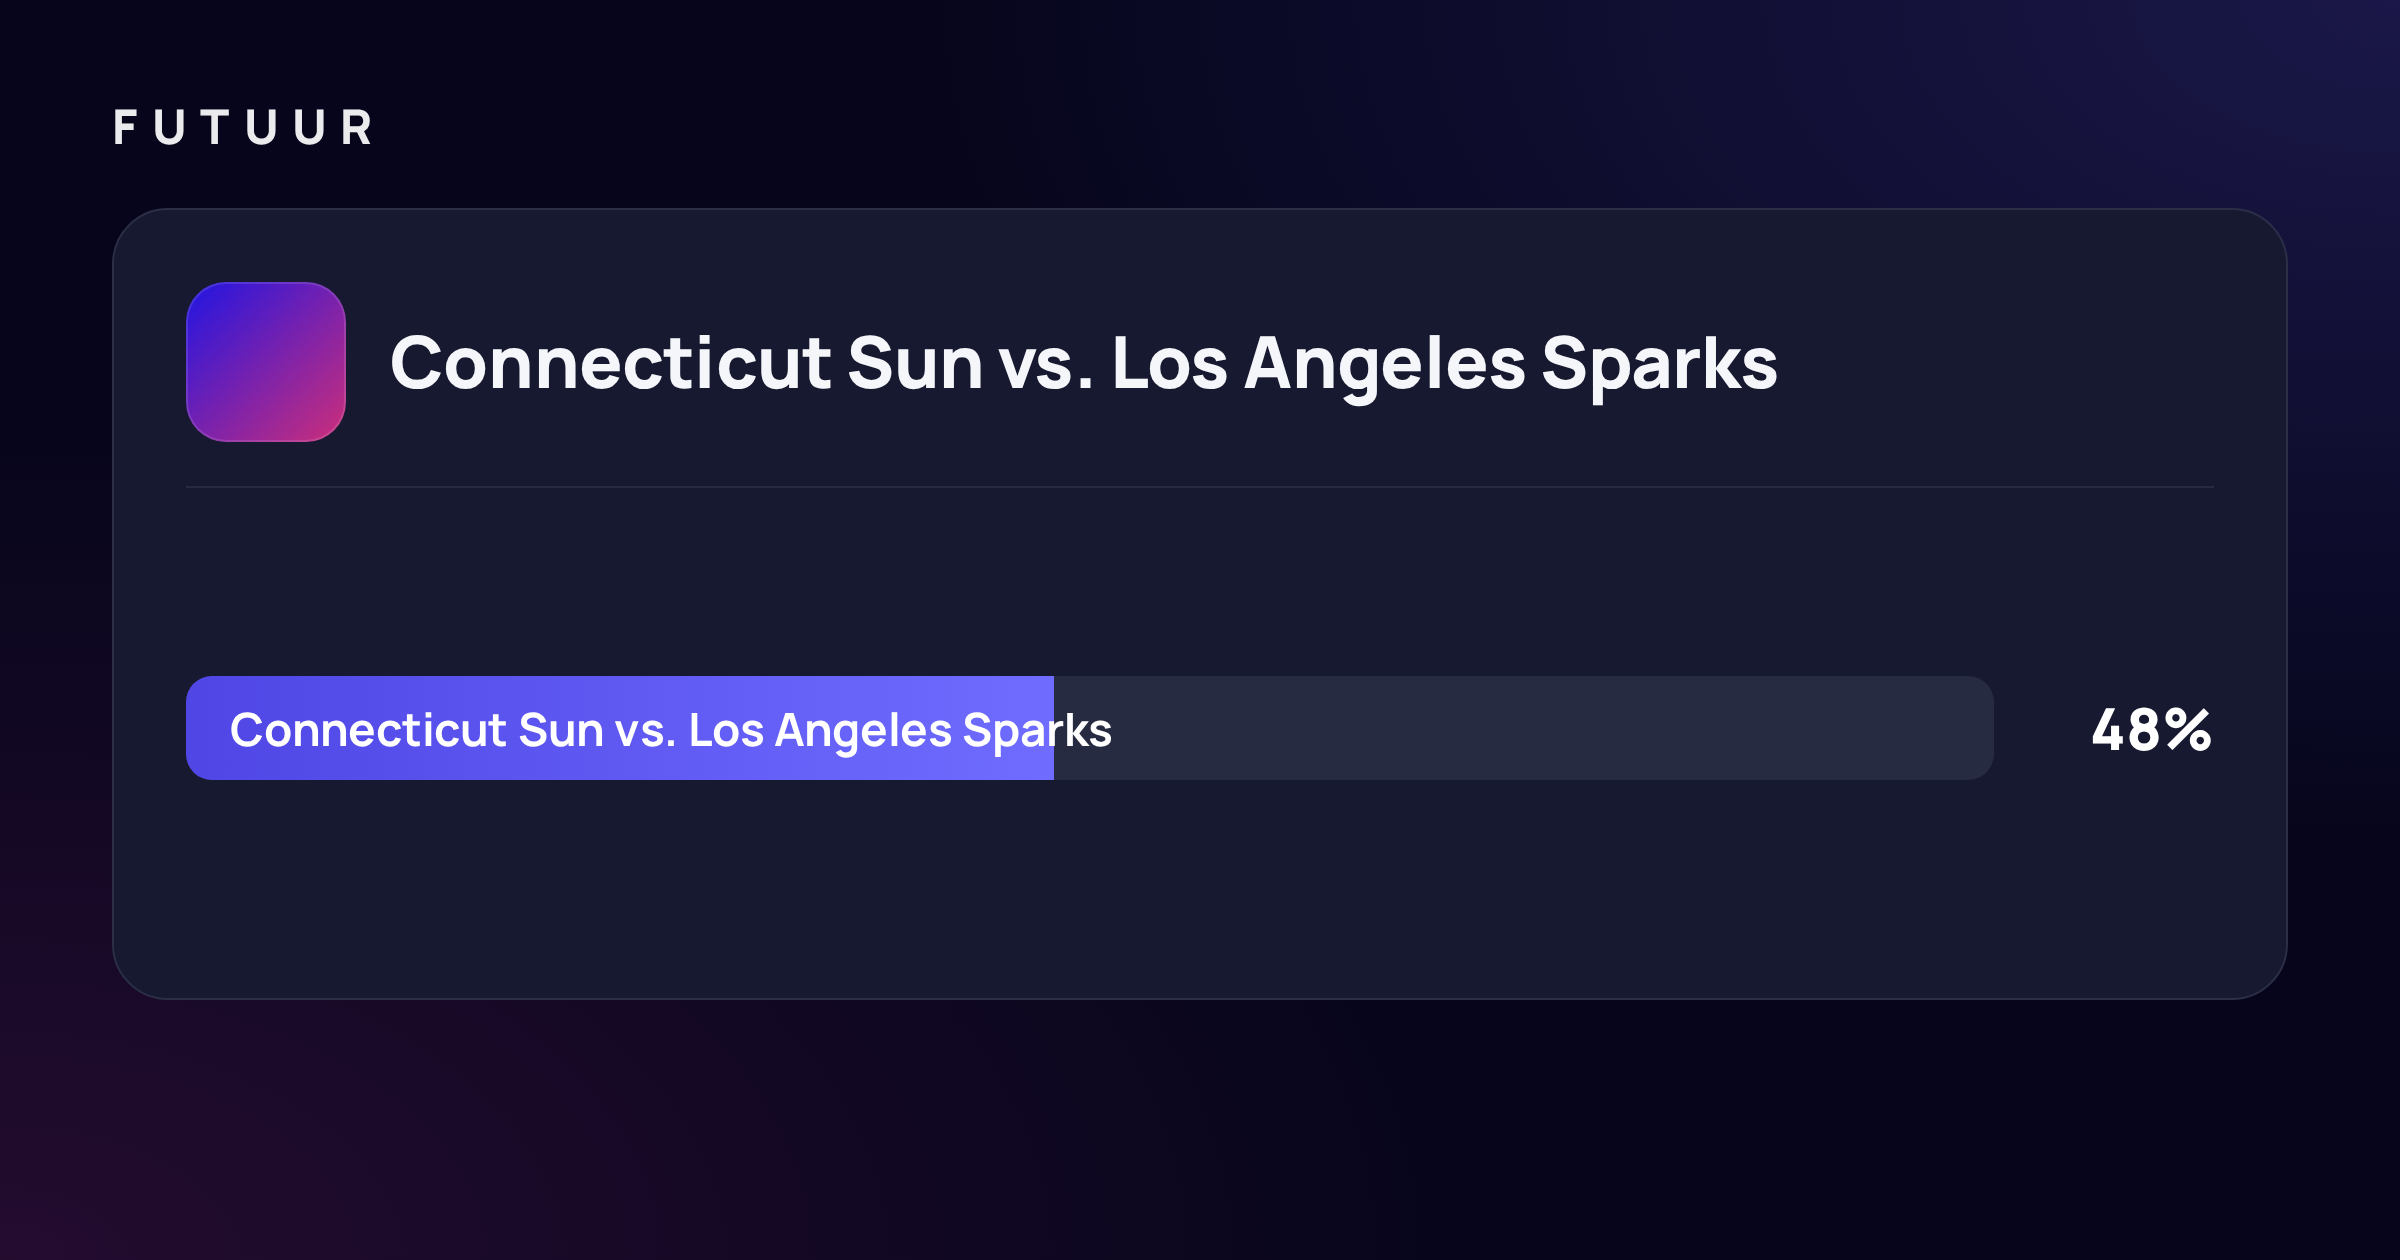The width and height of the screenshot is (2400, 1260).
Task: Click where the purple fill ends on the bar
Action: [1054, 728]
